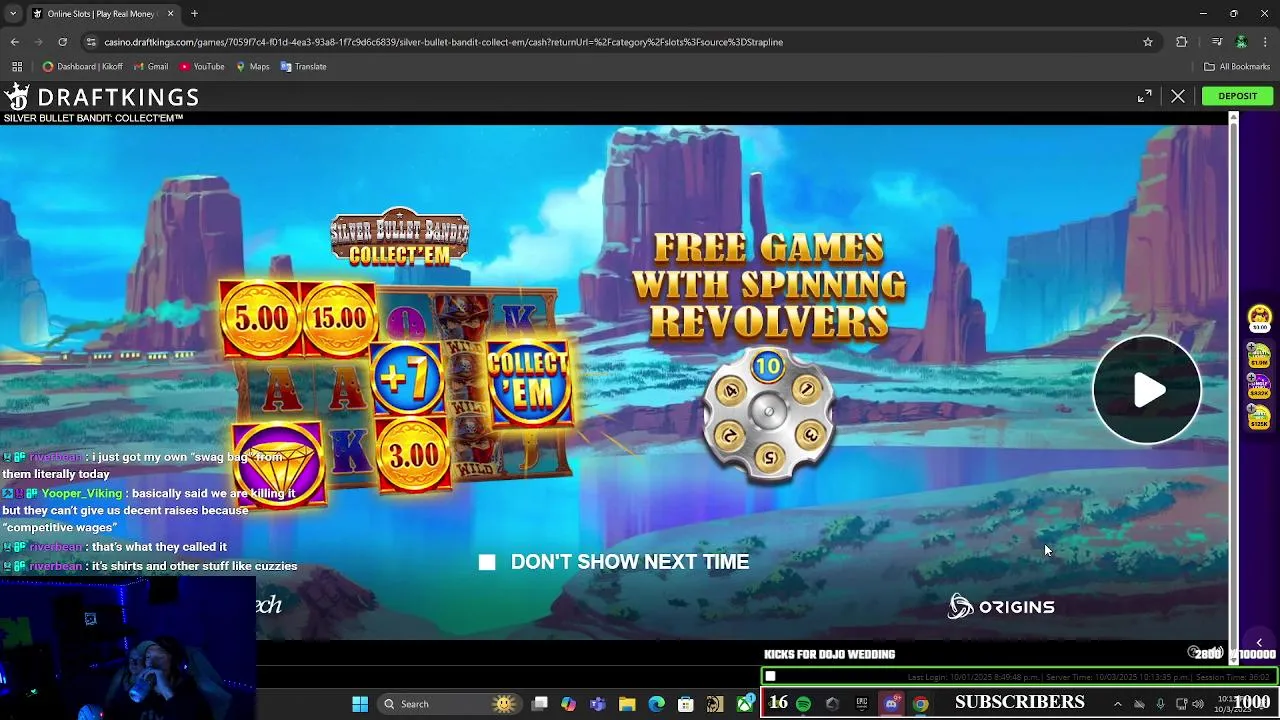Image resolution: width=1280 pixels, height=720 pixels.
Task: Select the $1.9M jackpot badge
Action: click(1259, 355)
